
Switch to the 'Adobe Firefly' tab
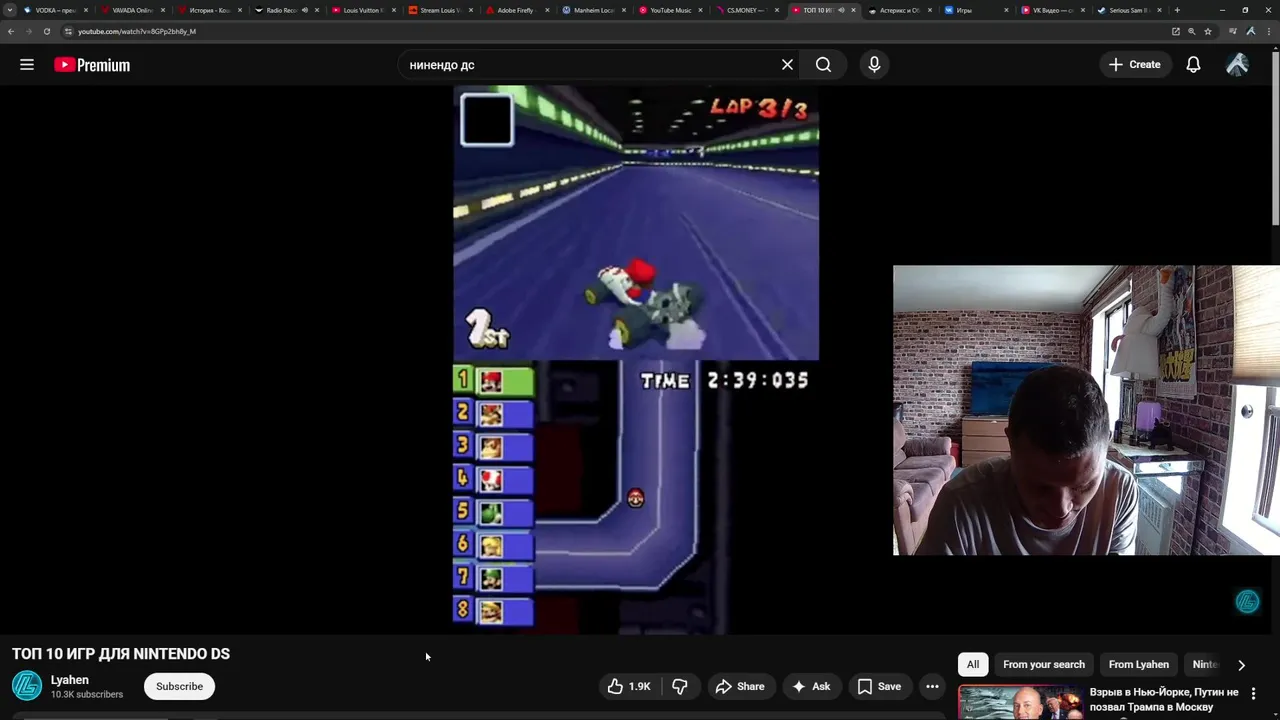point(517,10)
